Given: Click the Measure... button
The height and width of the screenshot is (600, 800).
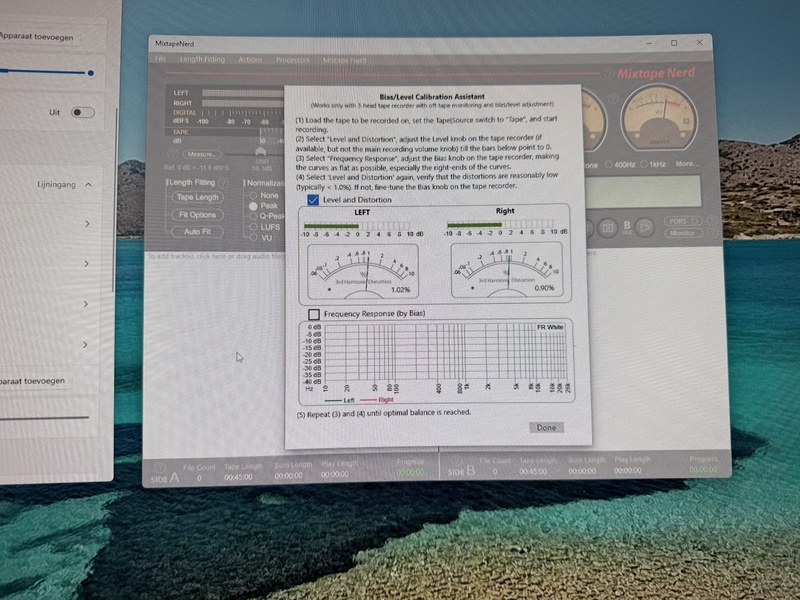Looking at the screenshot, I should (x=202, y=154).
